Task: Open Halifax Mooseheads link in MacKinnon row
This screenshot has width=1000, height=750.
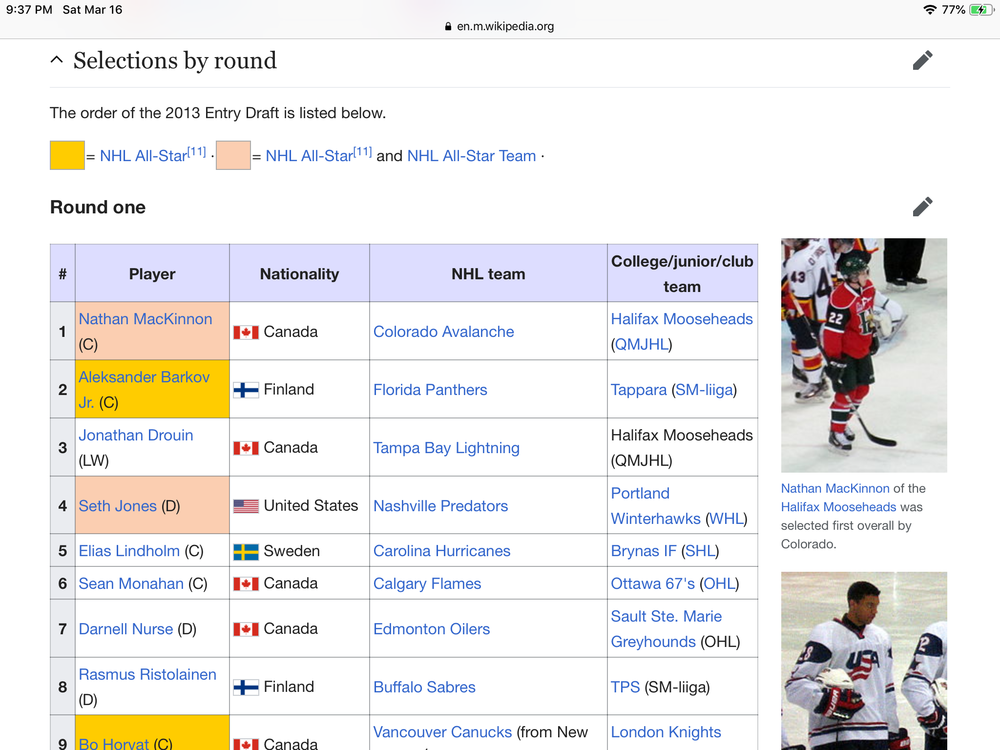Action: 682,319
